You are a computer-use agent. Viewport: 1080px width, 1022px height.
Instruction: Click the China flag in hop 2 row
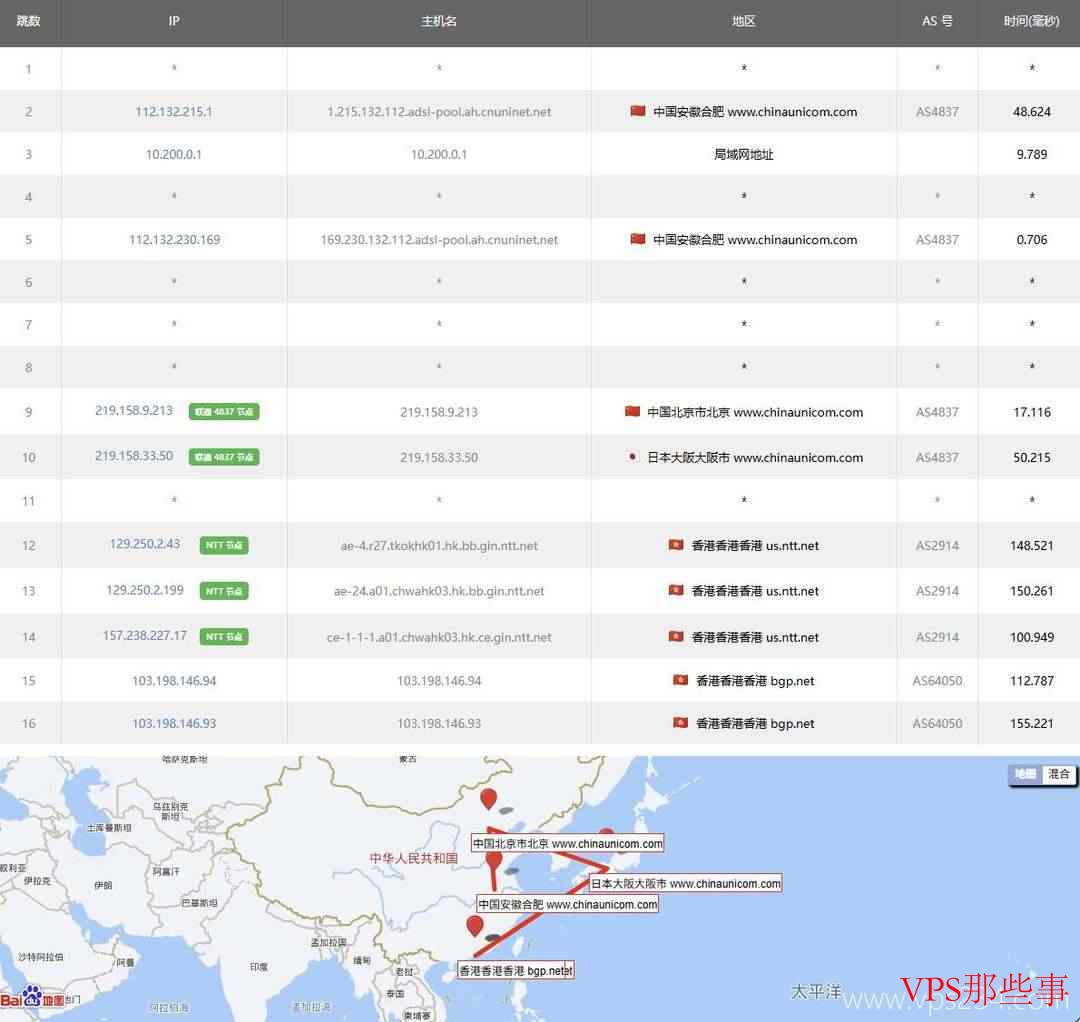pyautogui.click(x=638, y=111)
